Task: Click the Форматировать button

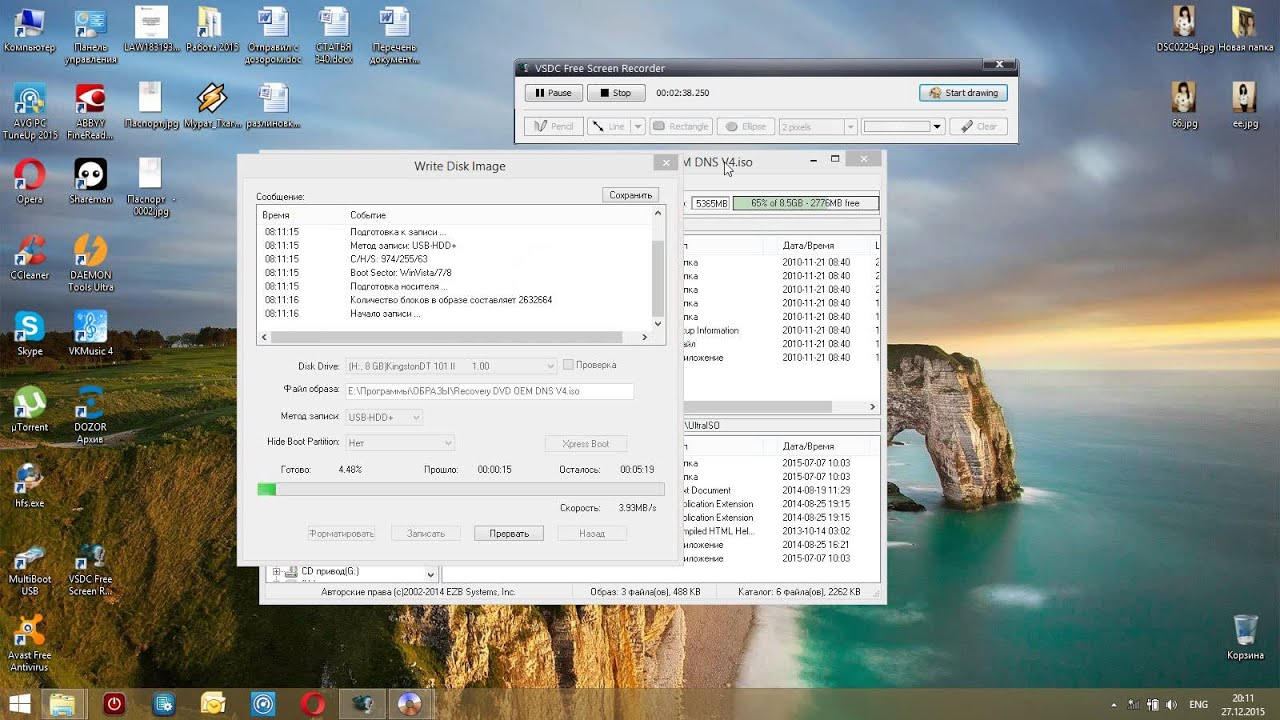Action: pos(342,534)
